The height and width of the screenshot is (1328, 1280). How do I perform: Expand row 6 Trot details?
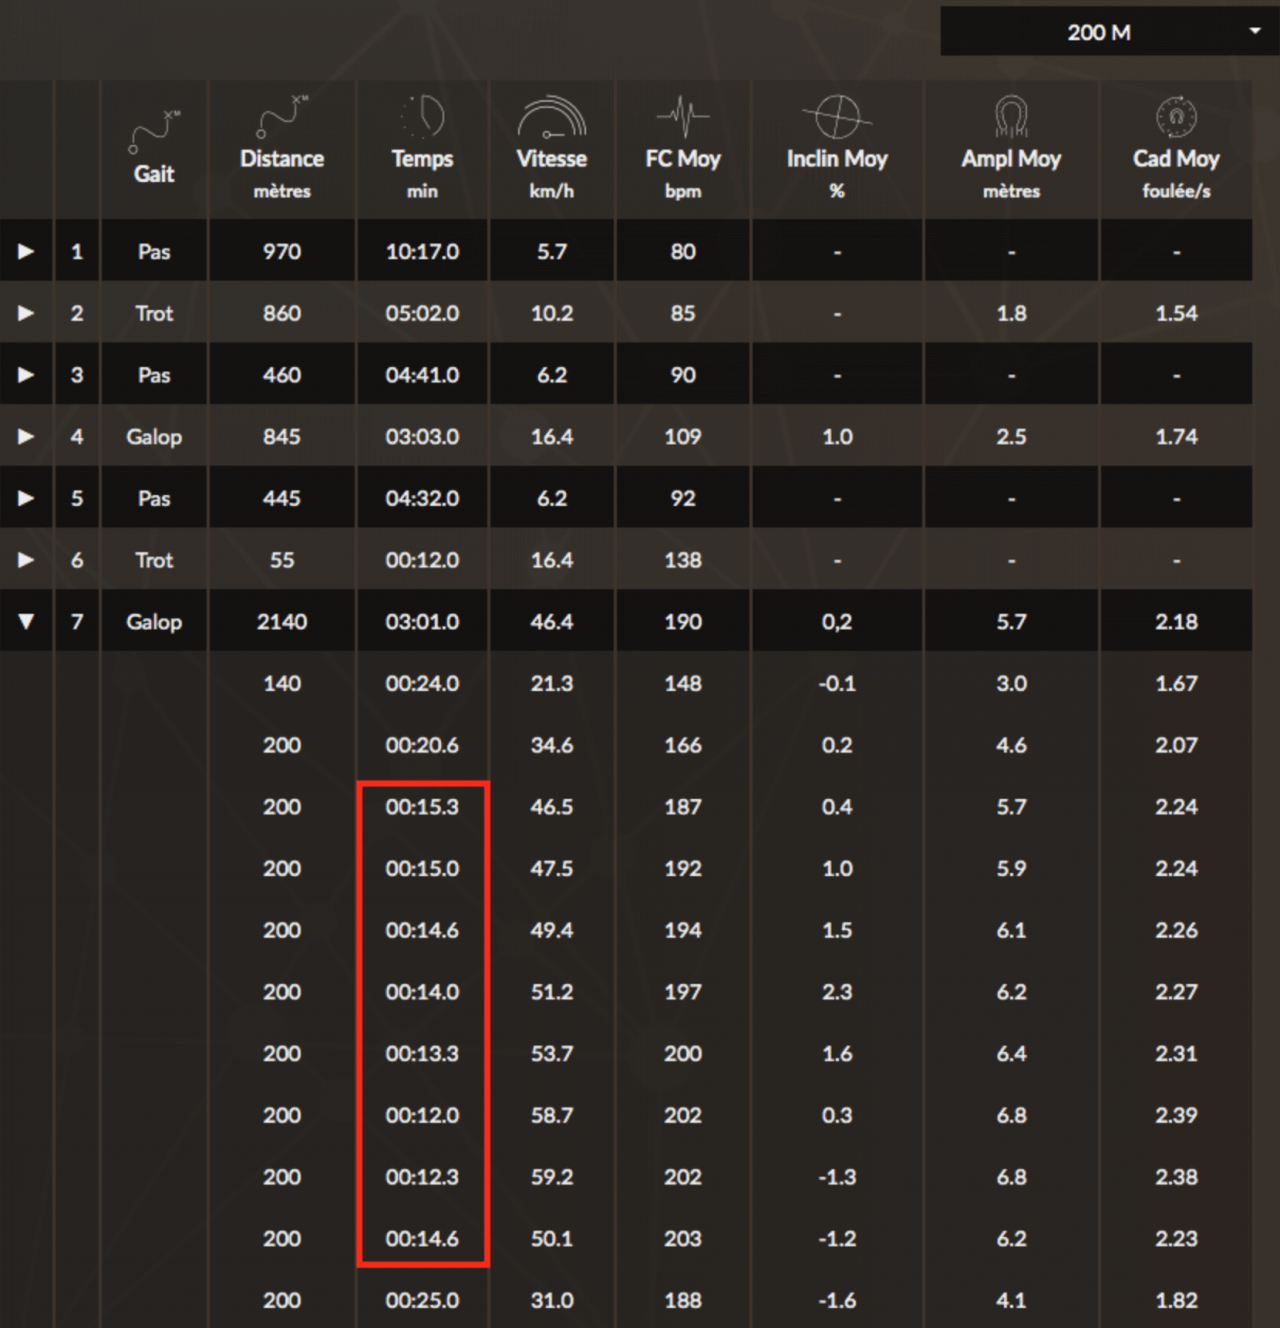coord(26,560)
